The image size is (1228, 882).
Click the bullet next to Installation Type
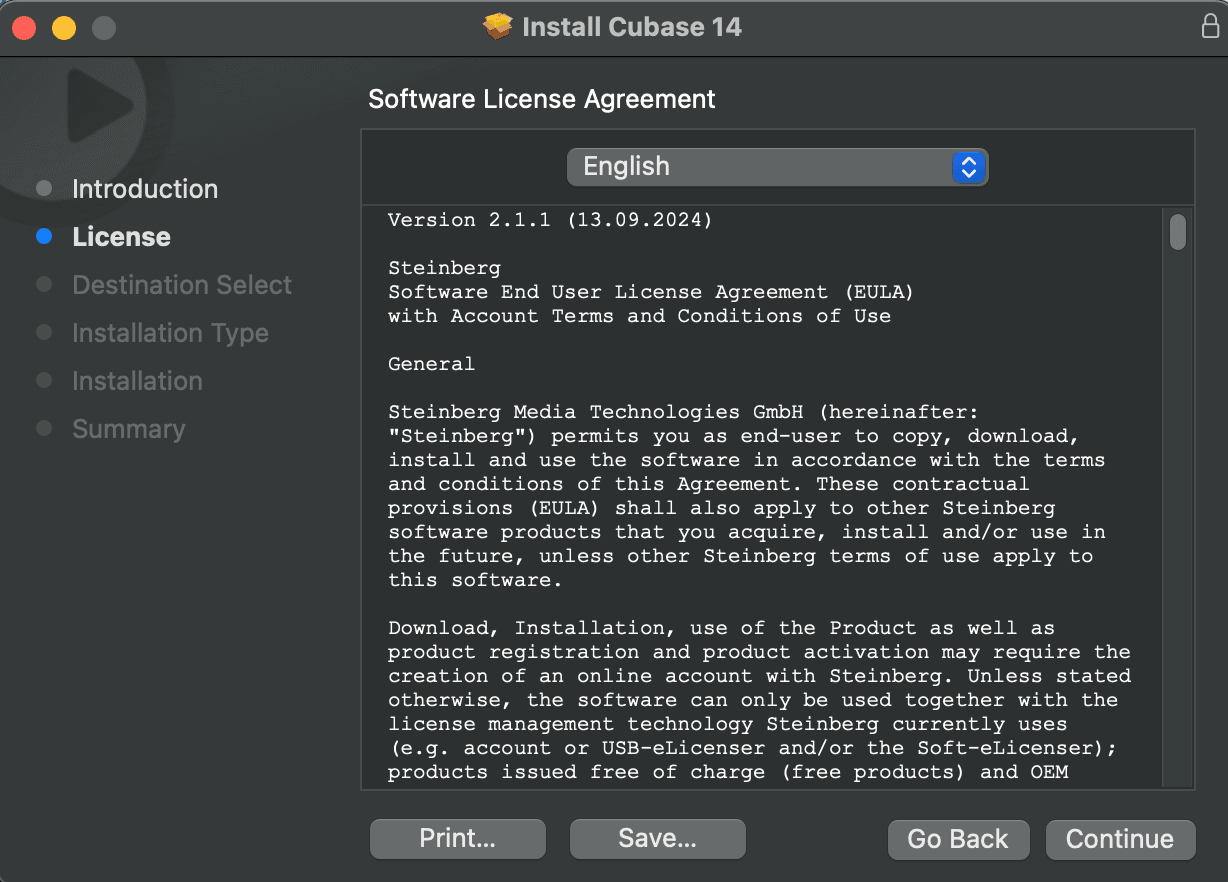pos(44,333)
